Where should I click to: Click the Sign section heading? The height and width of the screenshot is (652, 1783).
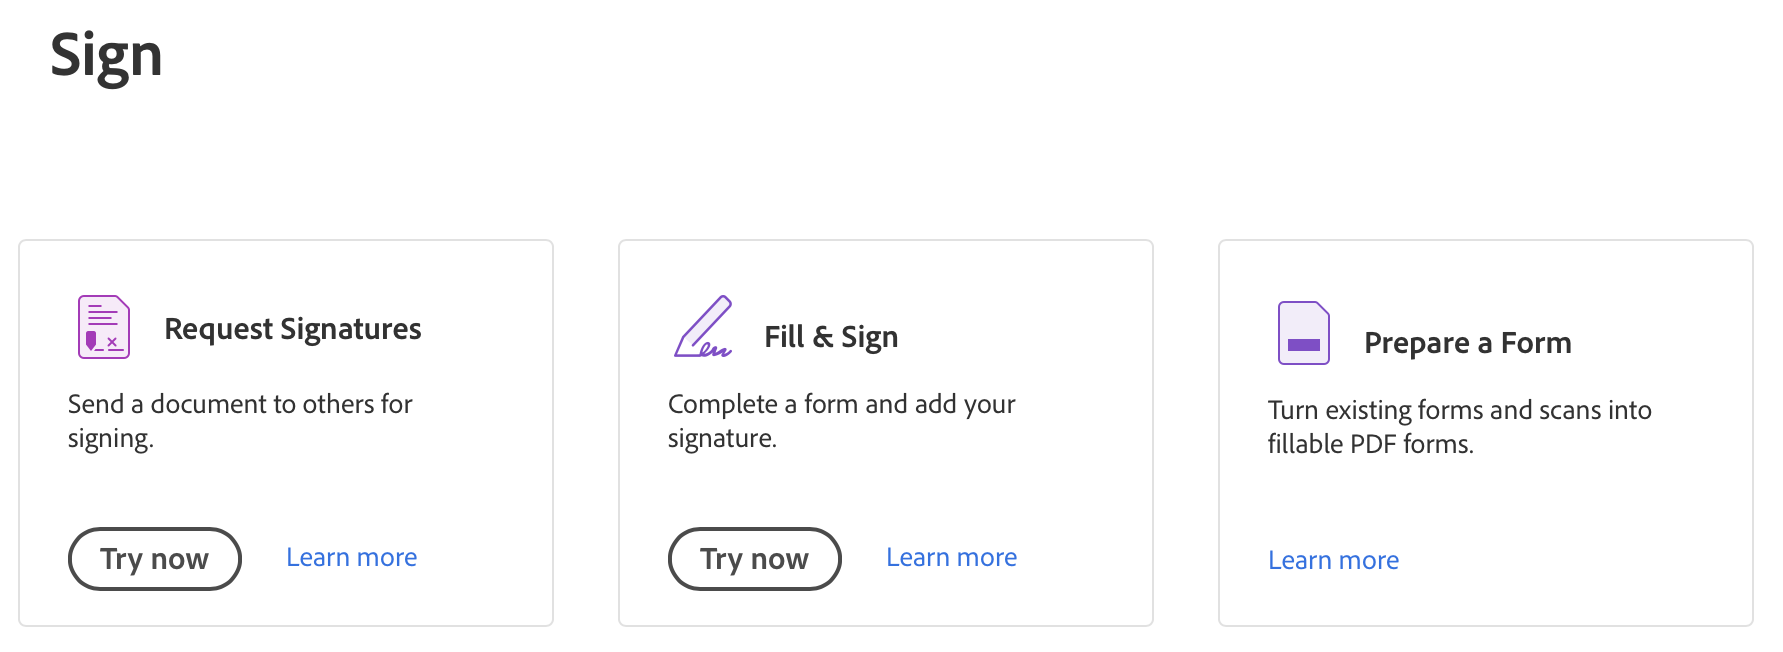106,55
